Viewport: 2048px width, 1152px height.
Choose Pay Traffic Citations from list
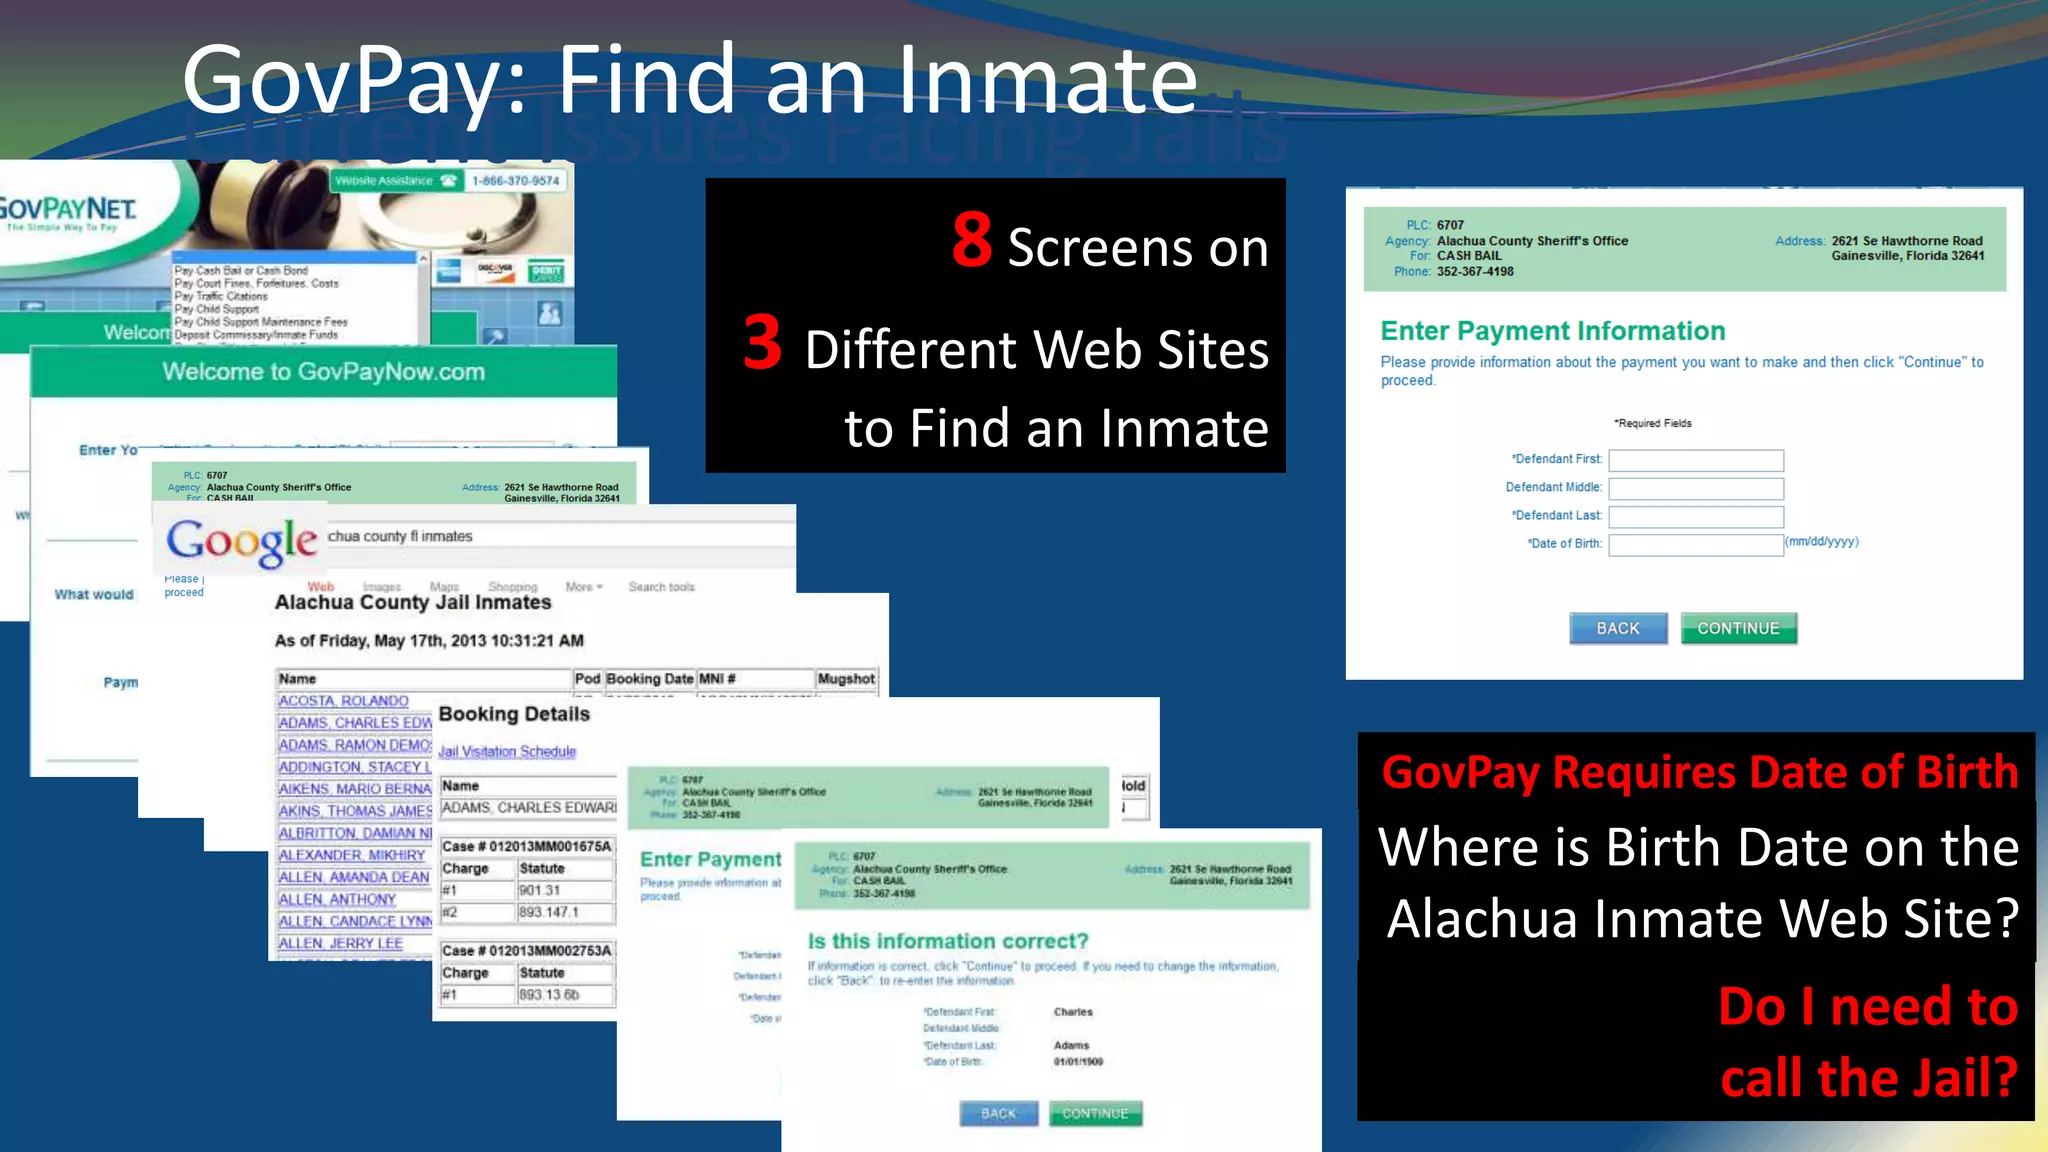221,297
